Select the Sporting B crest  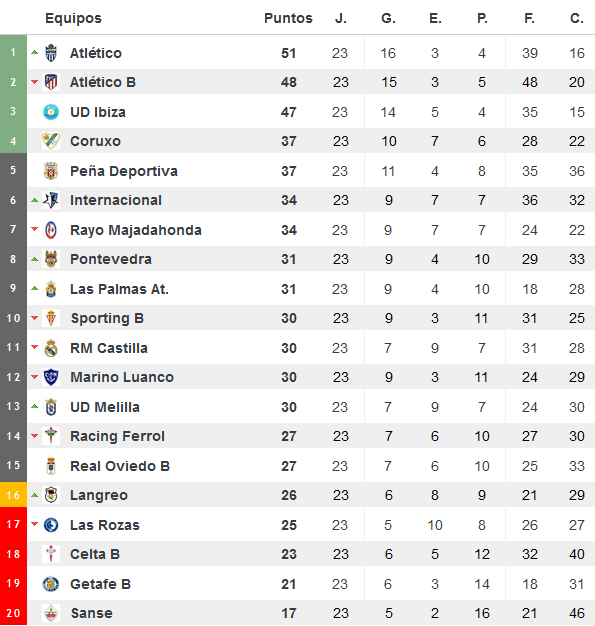click(x=51, y=318)
